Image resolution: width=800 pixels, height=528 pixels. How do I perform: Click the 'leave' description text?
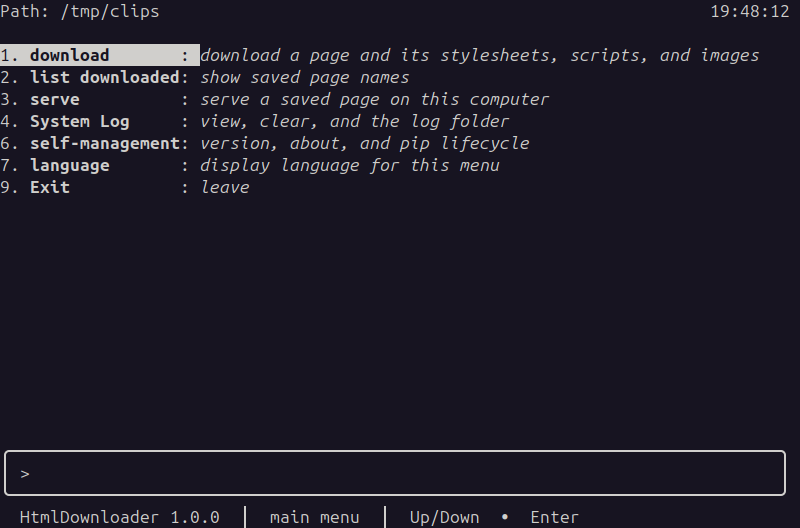225,187
